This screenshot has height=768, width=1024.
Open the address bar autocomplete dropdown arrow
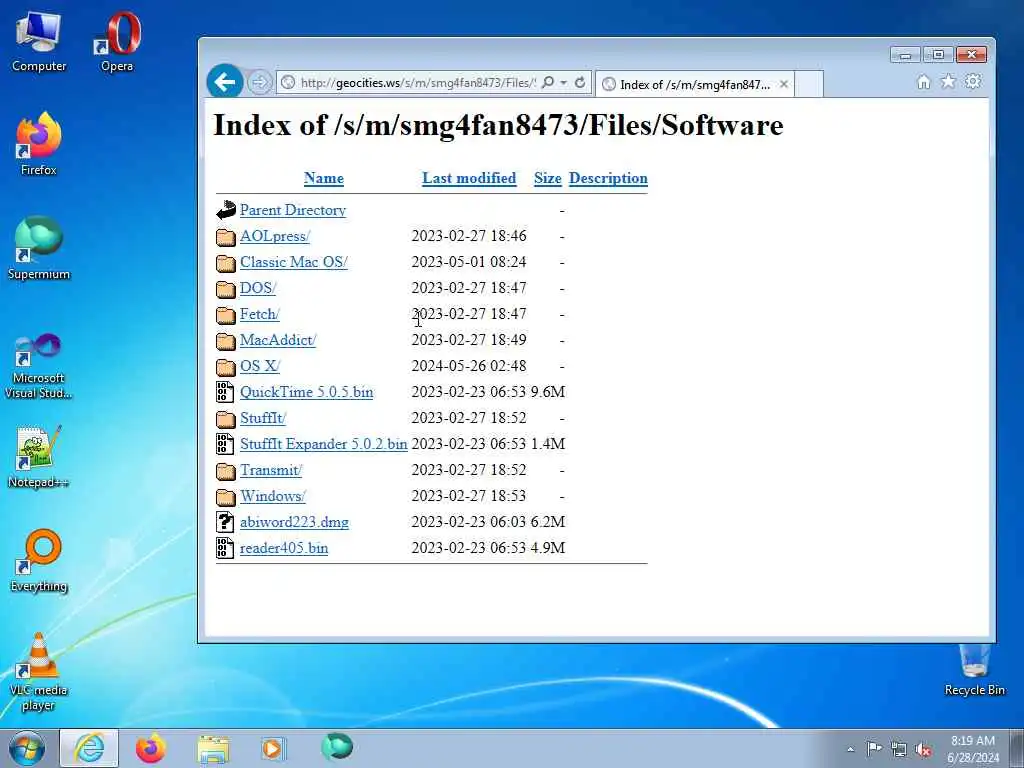564,82
